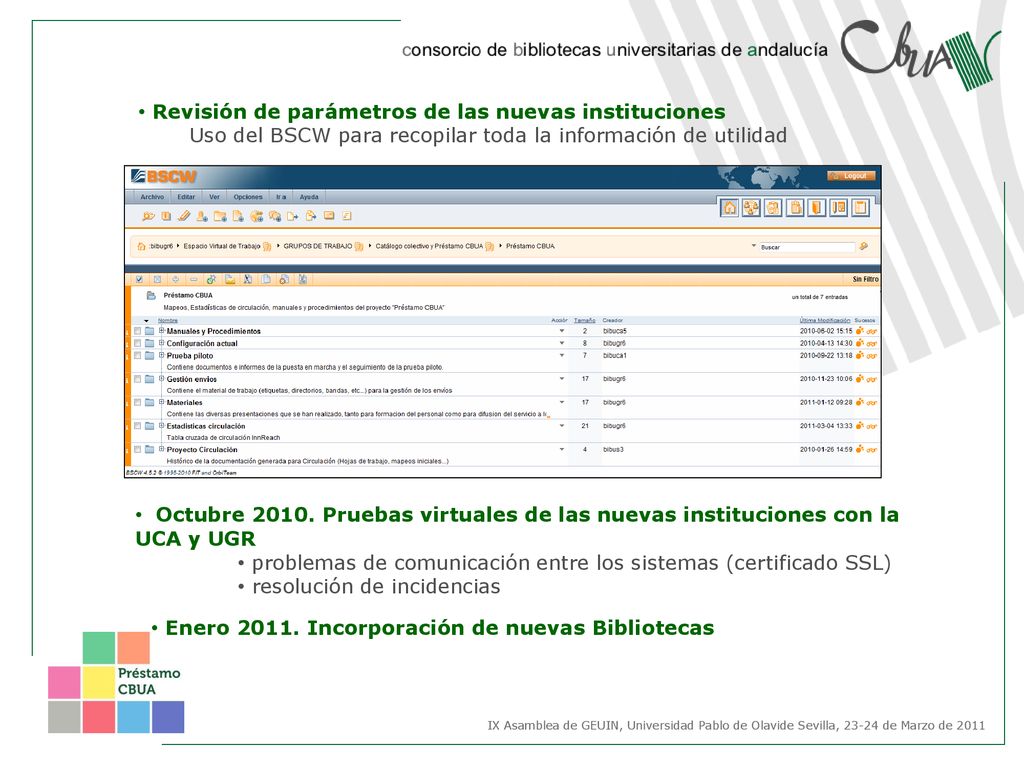Click the Logout button

pos(851,176)
